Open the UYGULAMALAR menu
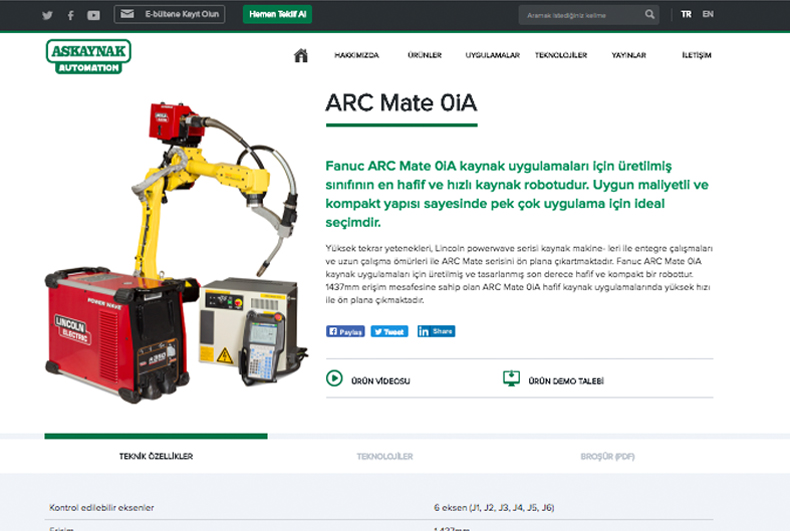 click(x=492, y=55)
